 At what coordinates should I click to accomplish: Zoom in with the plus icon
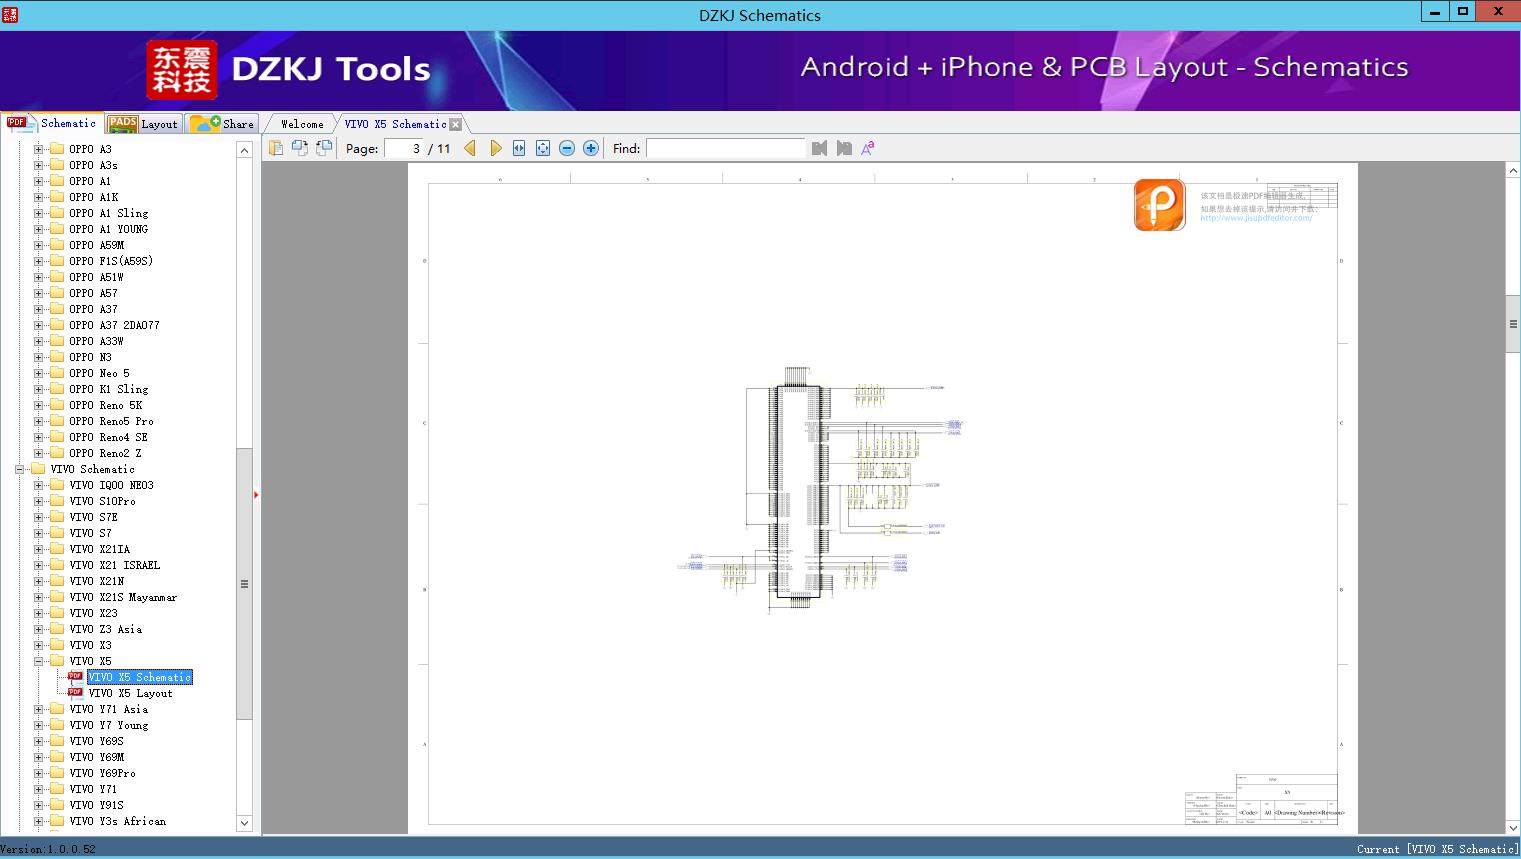tap(591, 148)
